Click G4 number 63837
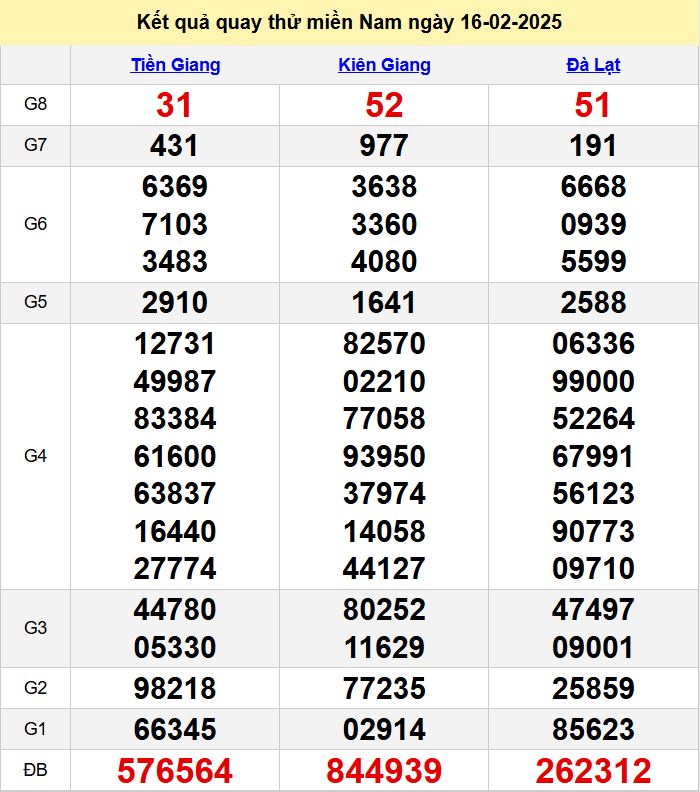700x792 pixels. (x=175, y=493)
